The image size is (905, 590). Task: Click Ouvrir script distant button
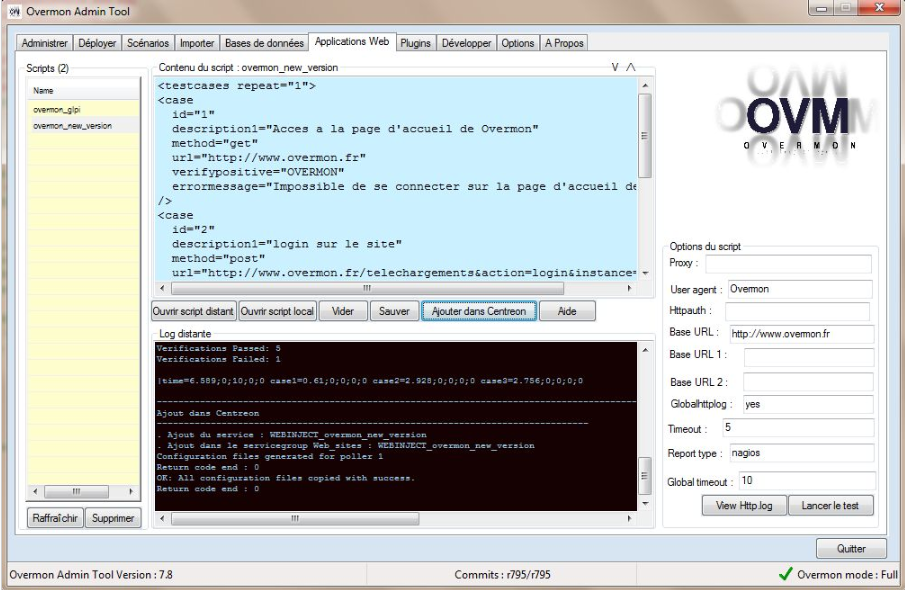193,311
